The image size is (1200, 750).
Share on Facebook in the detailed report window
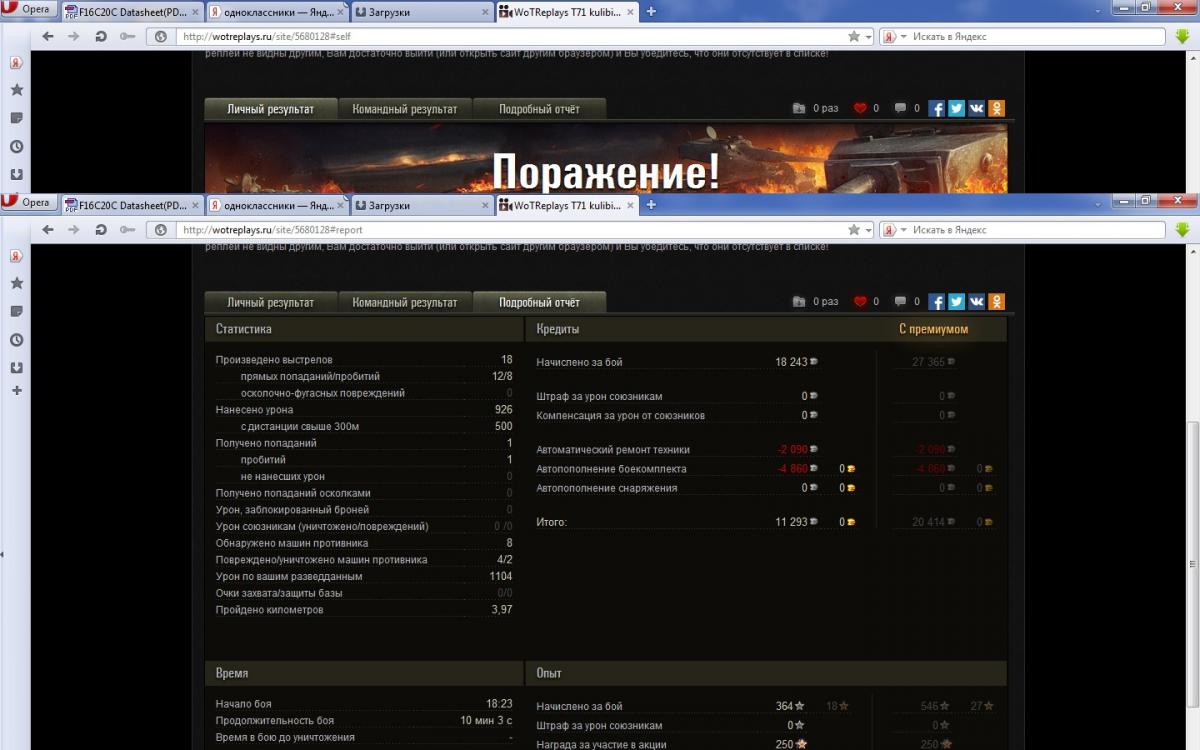[936, 302]
